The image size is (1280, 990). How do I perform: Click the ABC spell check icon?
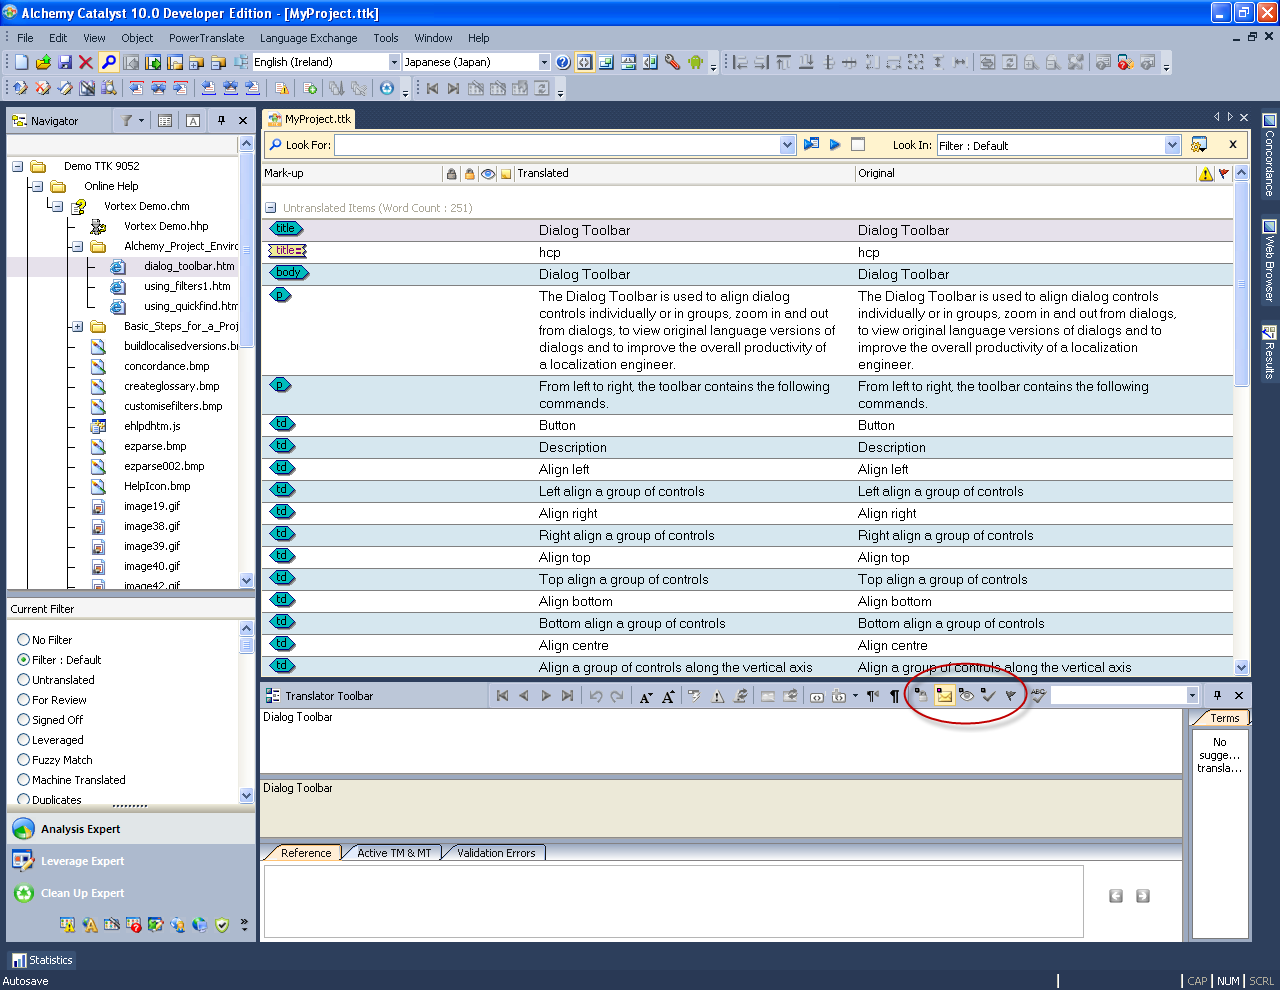(1038, 695)
